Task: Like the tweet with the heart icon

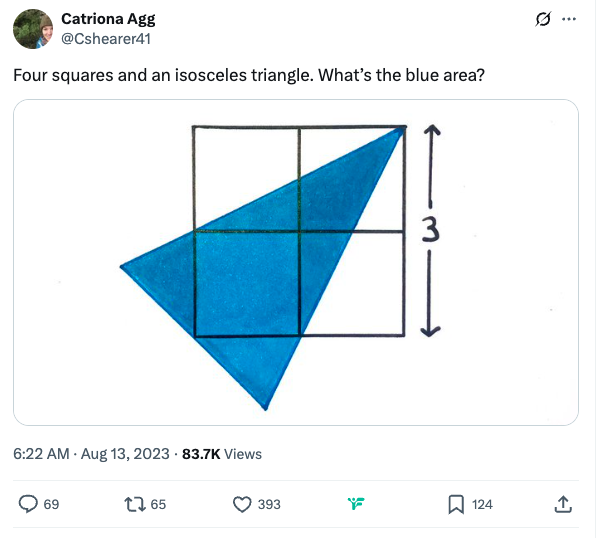Action: (x=242, y=504)
